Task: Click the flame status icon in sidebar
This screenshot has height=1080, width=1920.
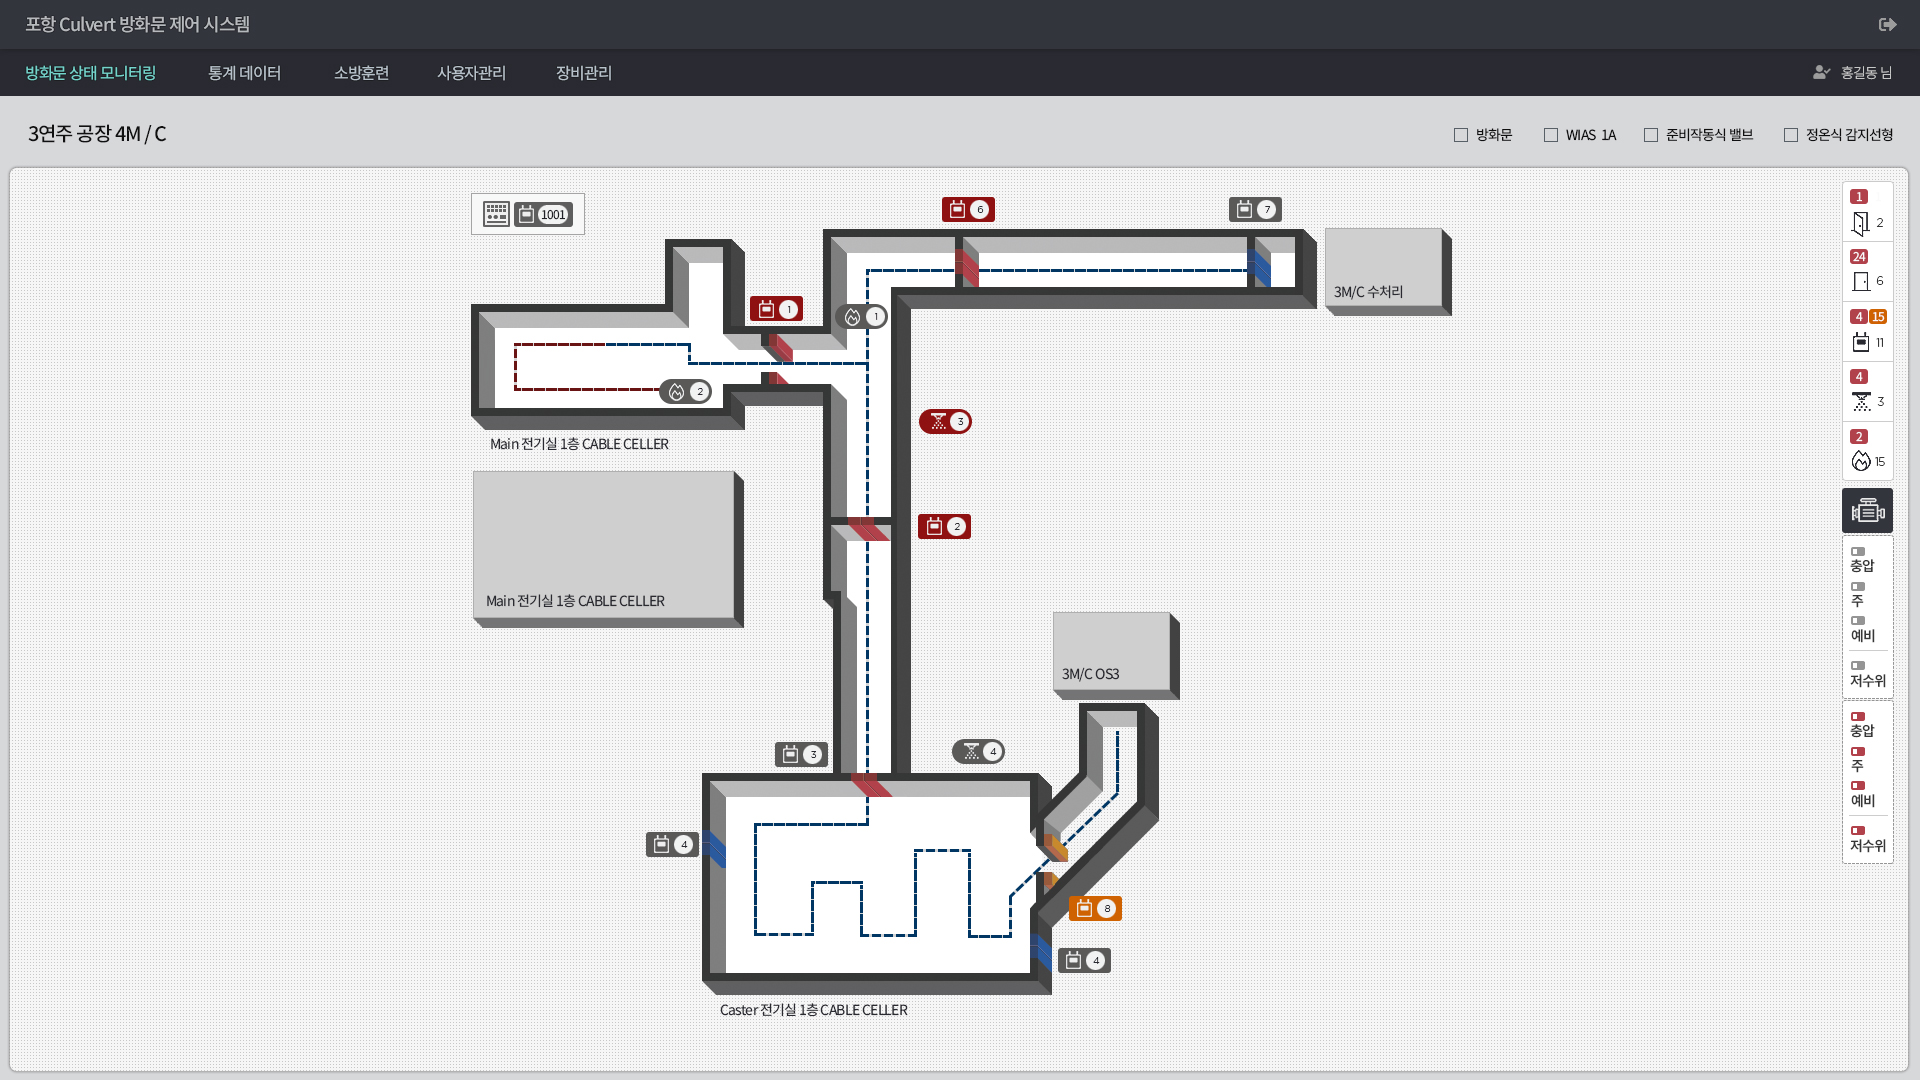Action: (1861, 461)
